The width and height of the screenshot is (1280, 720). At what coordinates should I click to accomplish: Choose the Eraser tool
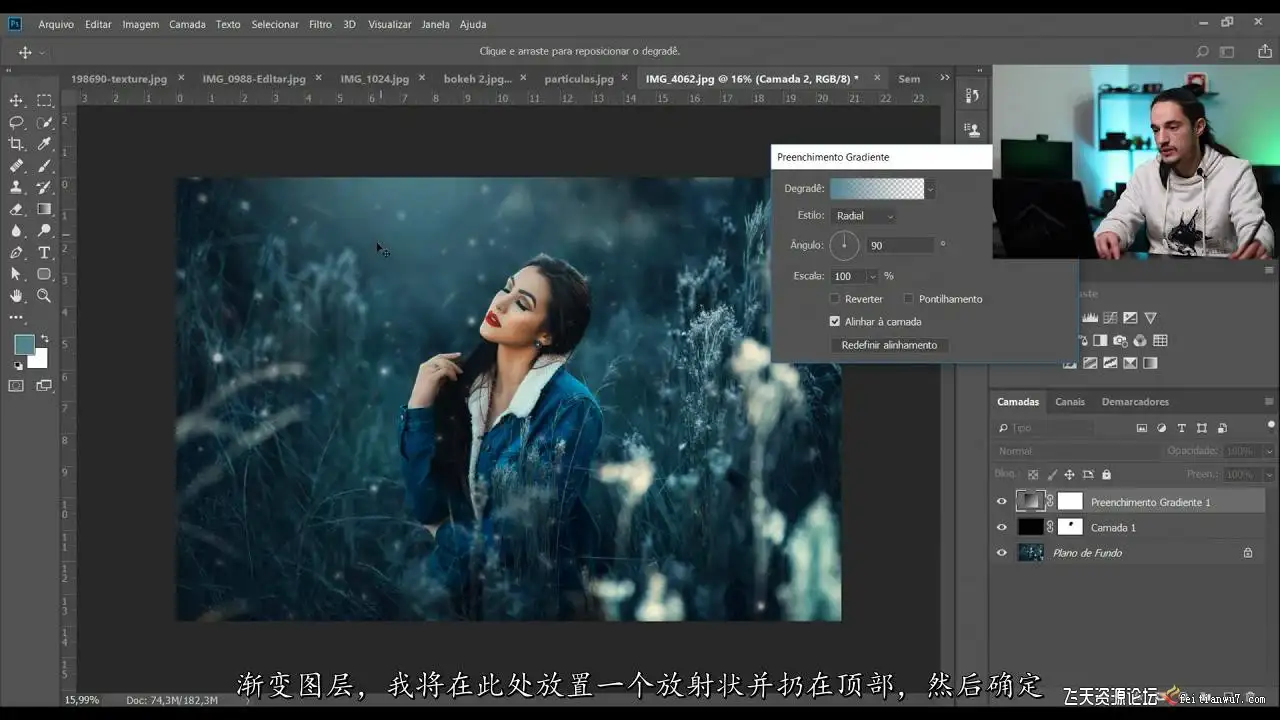(16, 209)
